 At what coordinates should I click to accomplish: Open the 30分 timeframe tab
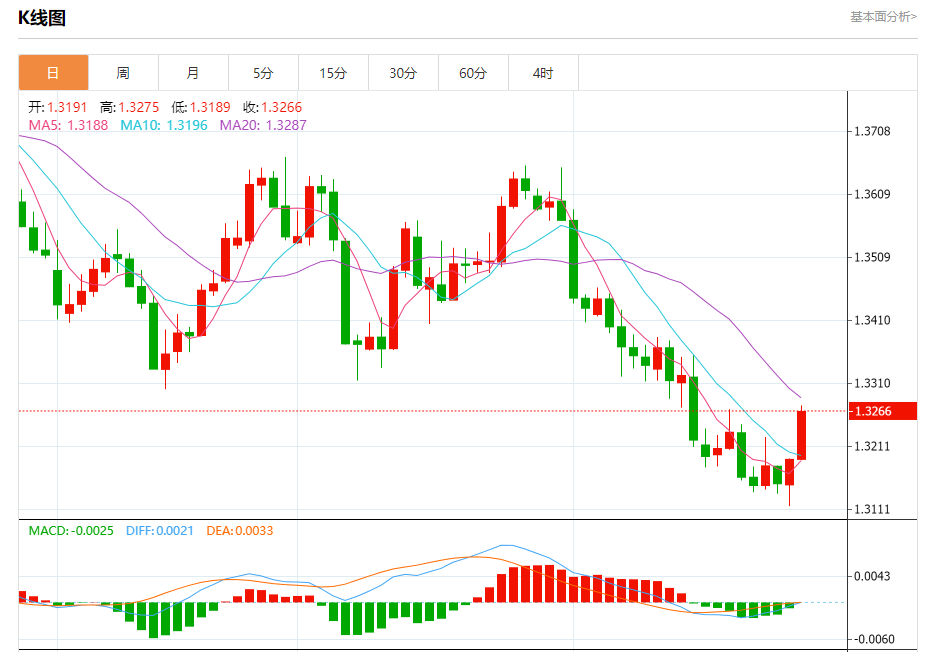pyautogui.click(x=403, y=73)
